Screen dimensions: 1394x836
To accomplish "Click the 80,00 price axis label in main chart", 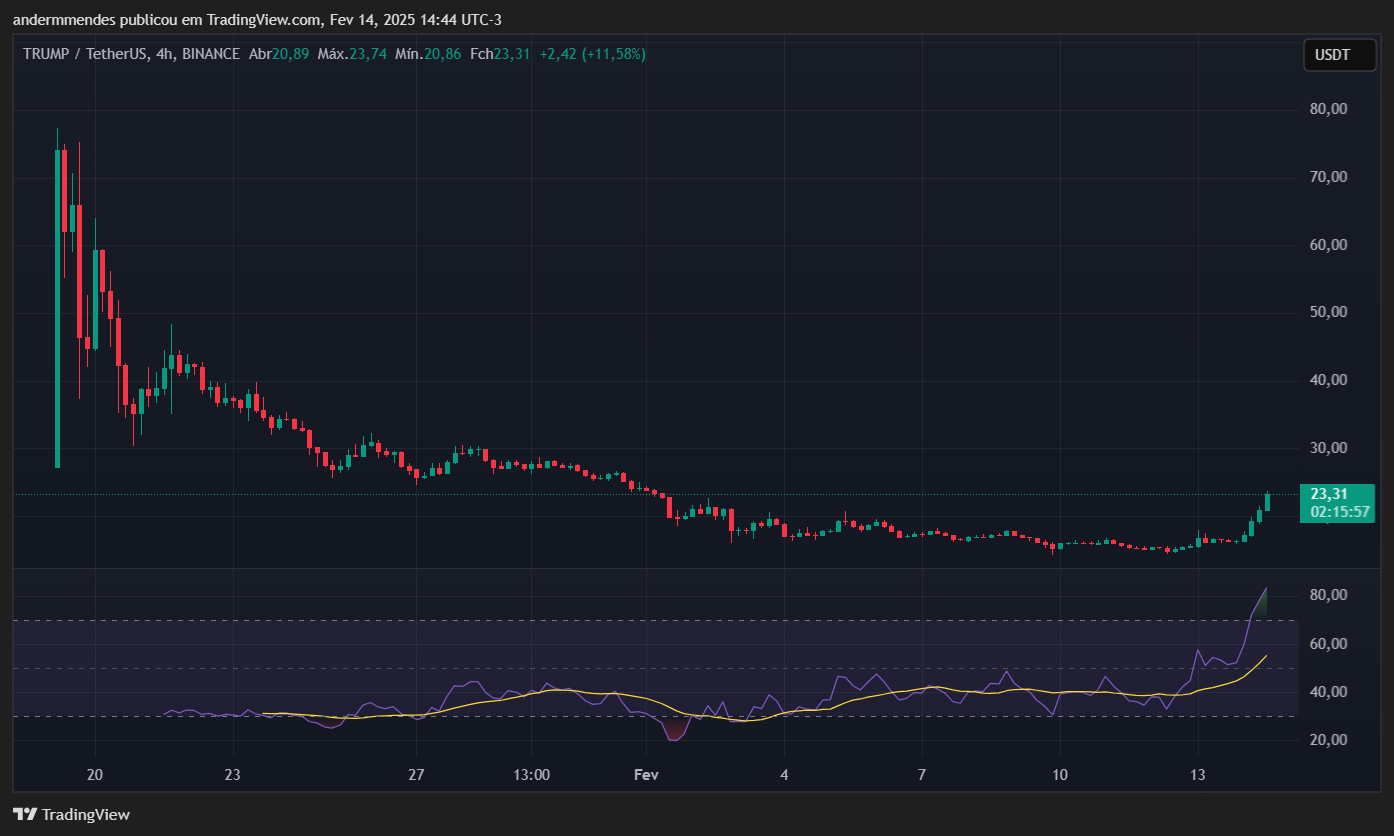I will pos(1329,109).
